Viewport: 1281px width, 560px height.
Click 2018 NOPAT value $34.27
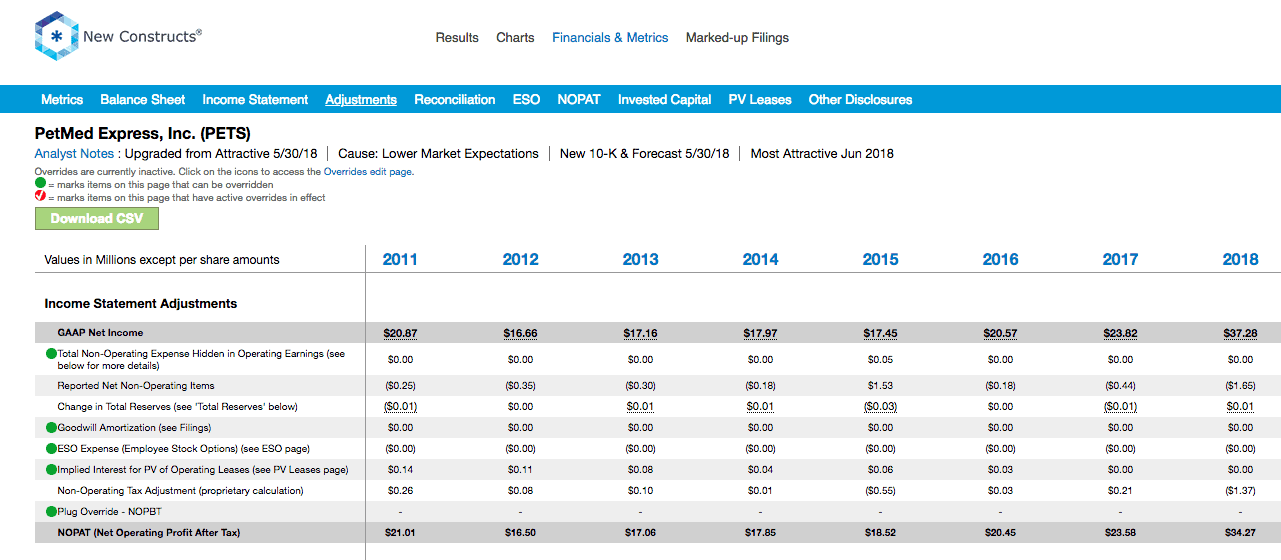1240,533
